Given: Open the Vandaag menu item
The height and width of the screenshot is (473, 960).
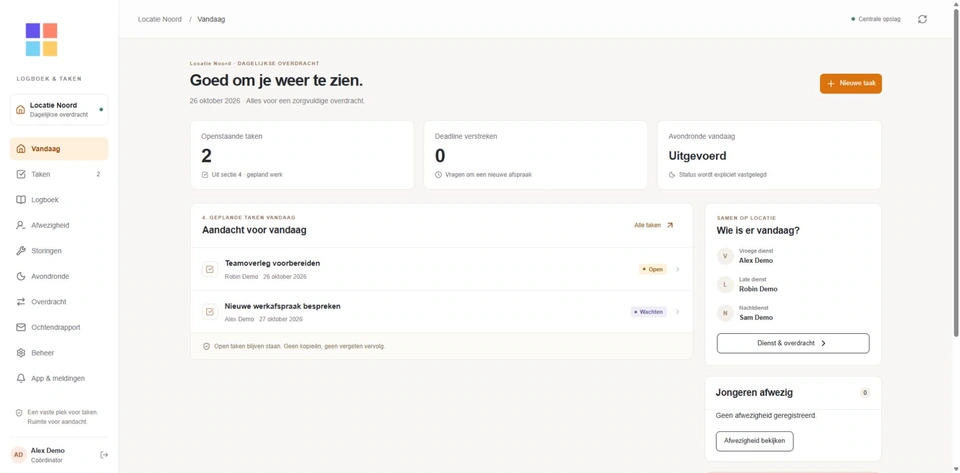Looking at the screenshot, I should pyautogui.click(x=59, y=149).
